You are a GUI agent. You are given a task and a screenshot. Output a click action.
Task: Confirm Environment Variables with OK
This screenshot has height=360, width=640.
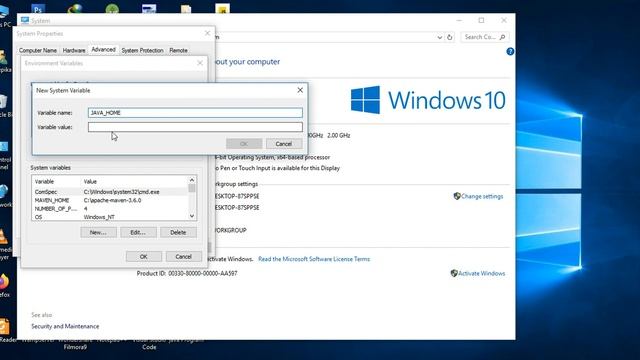coord(144,256)
